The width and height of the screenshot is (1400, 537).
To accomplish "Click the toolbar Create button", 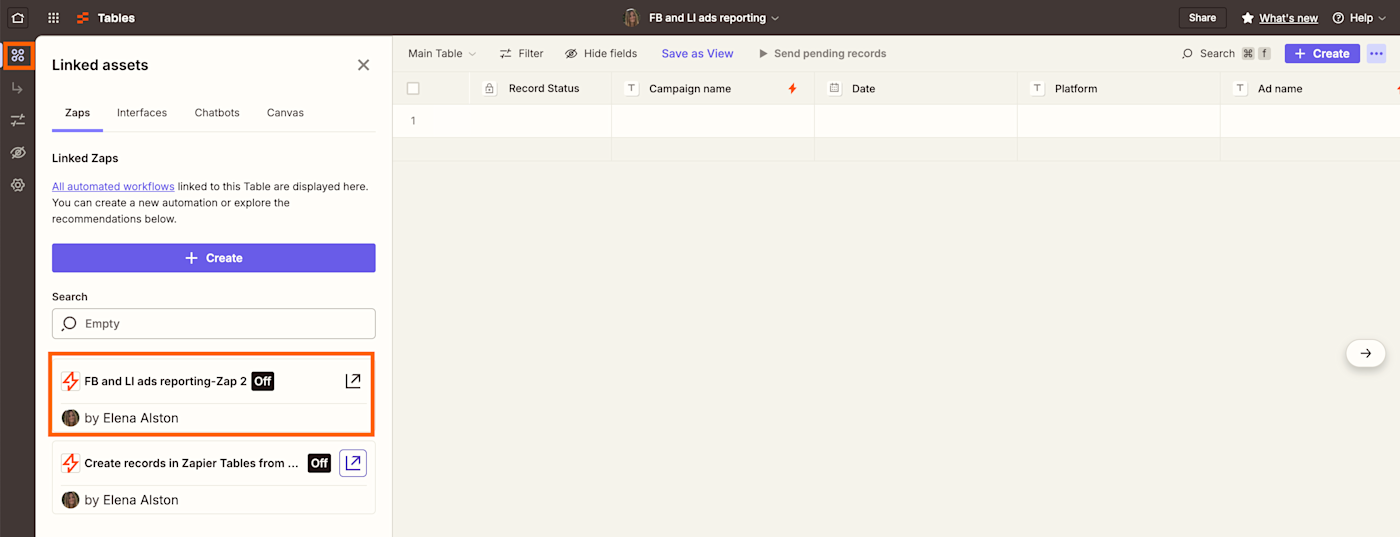I will (x=1322, y=54).
